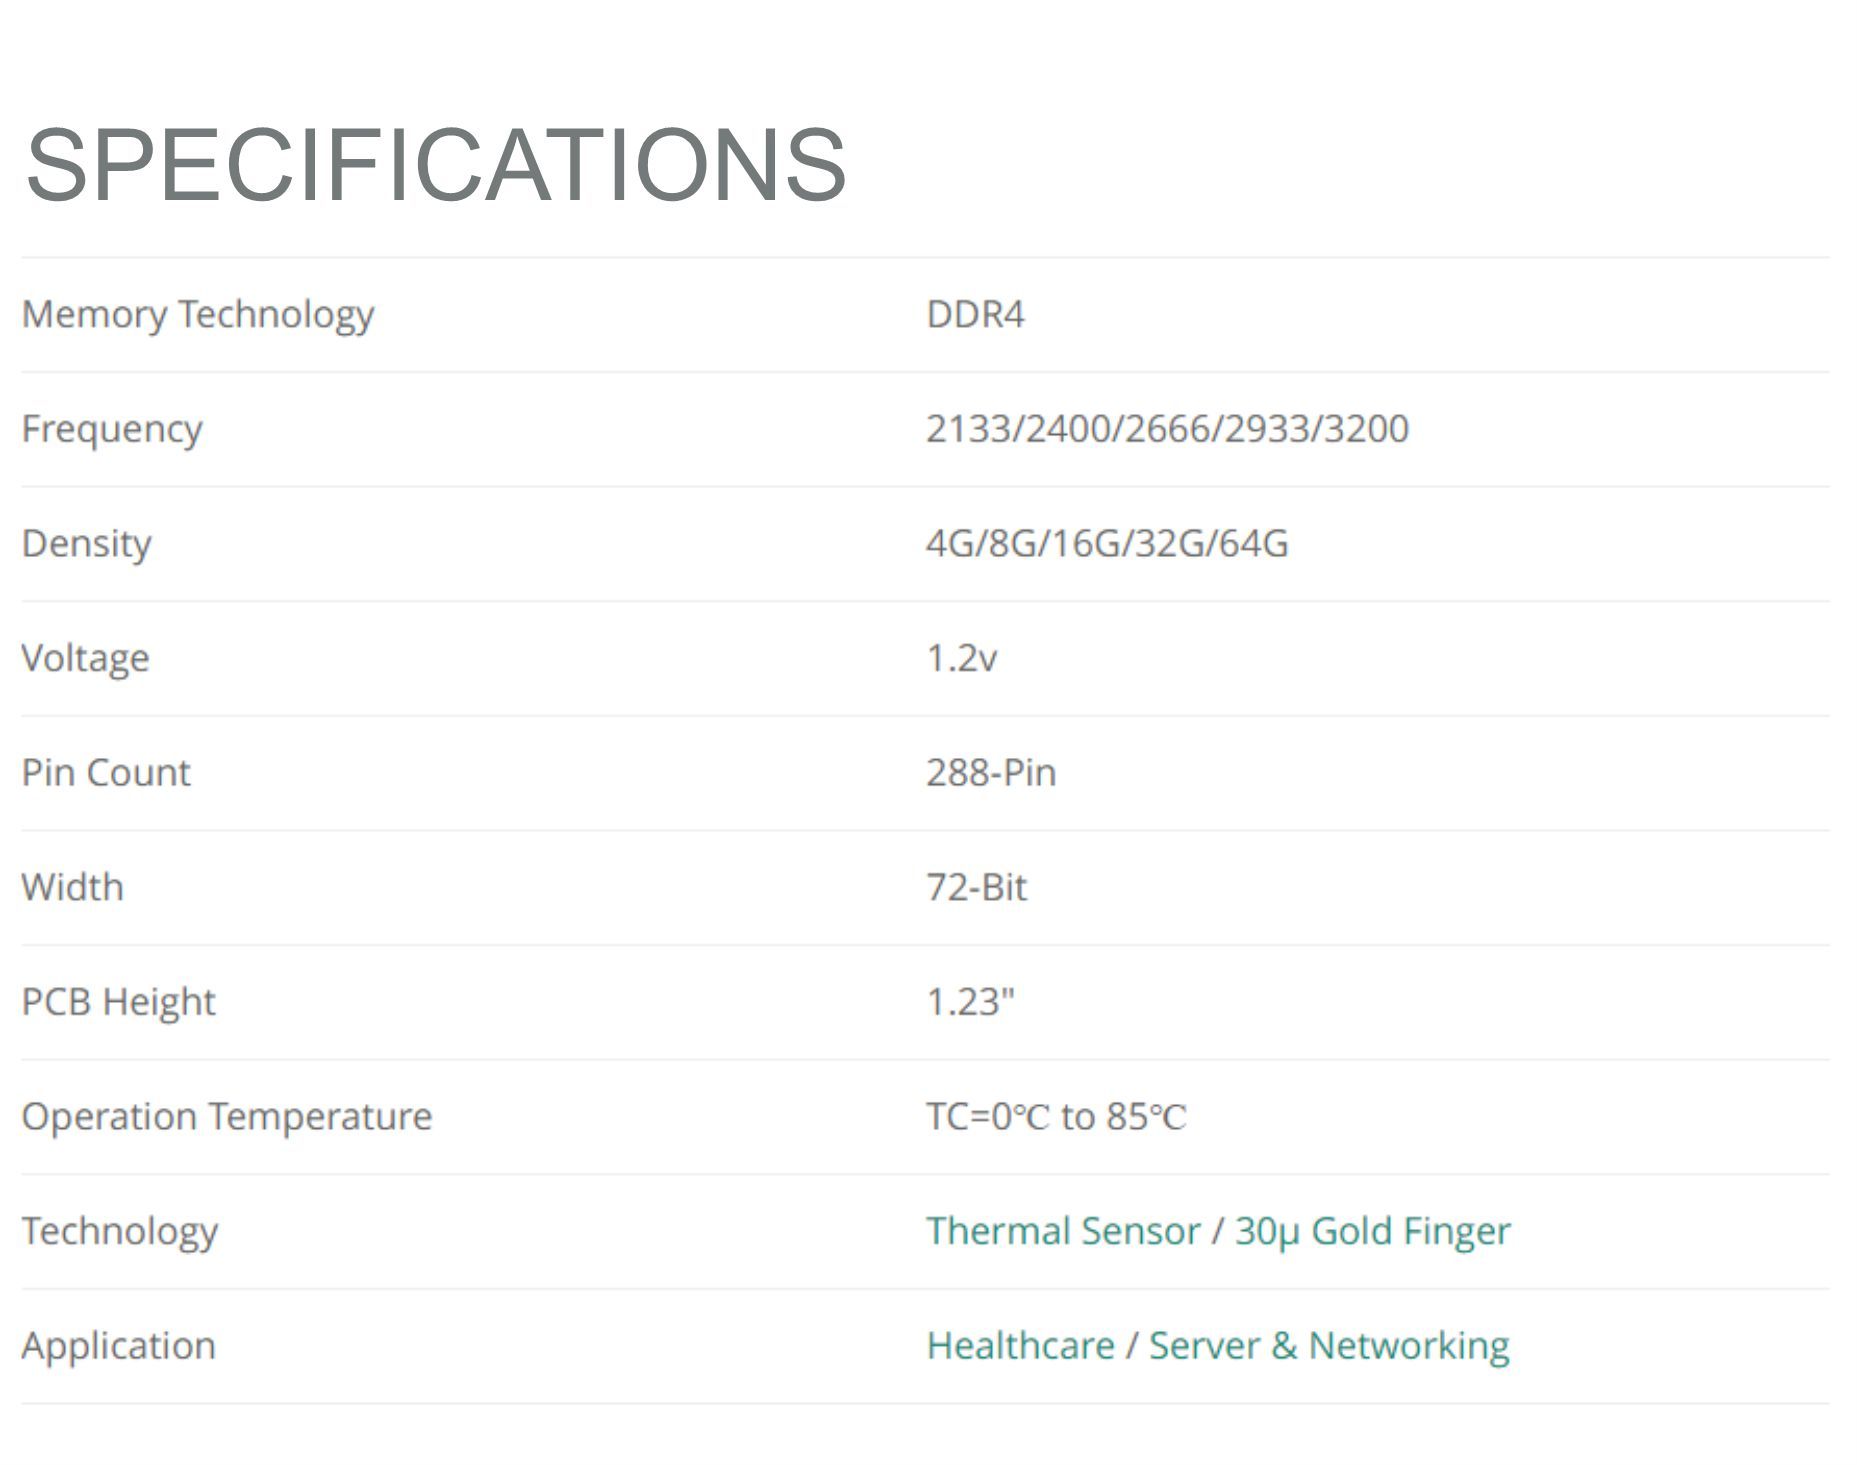Select the Voltage row label
This screenshot has height=1465, width=1857.
86,658
